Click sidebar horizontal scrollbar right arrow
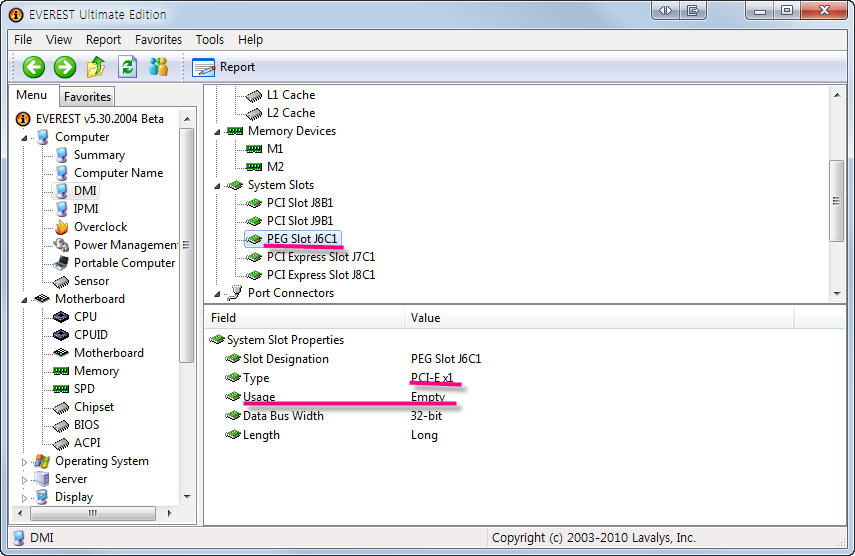Image resolution: width=855 pixels, height=556 pixels. tap(170, 513)
